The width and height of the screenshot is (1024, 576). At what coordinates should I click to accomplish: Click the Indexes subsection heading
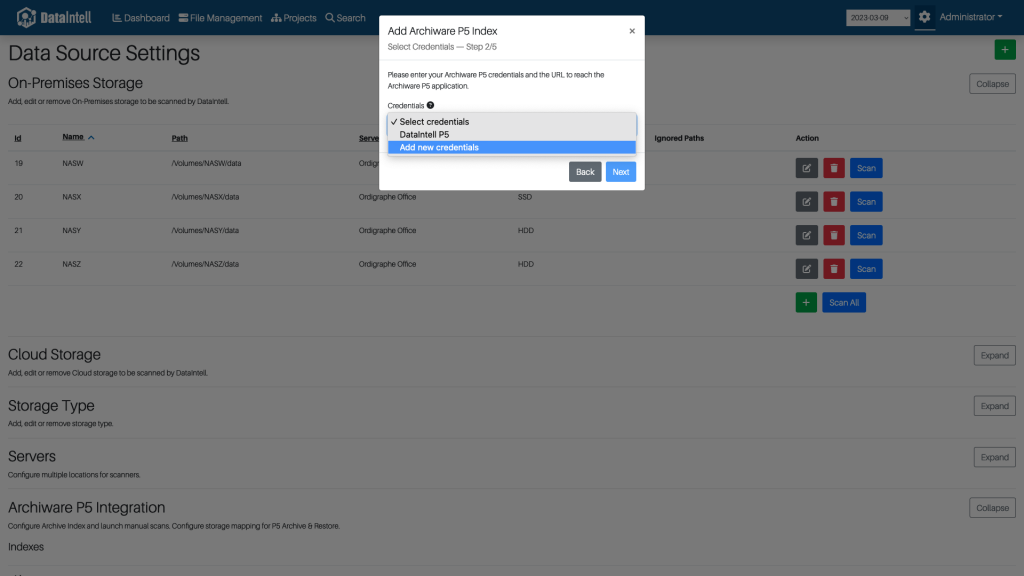click(26, 547)
